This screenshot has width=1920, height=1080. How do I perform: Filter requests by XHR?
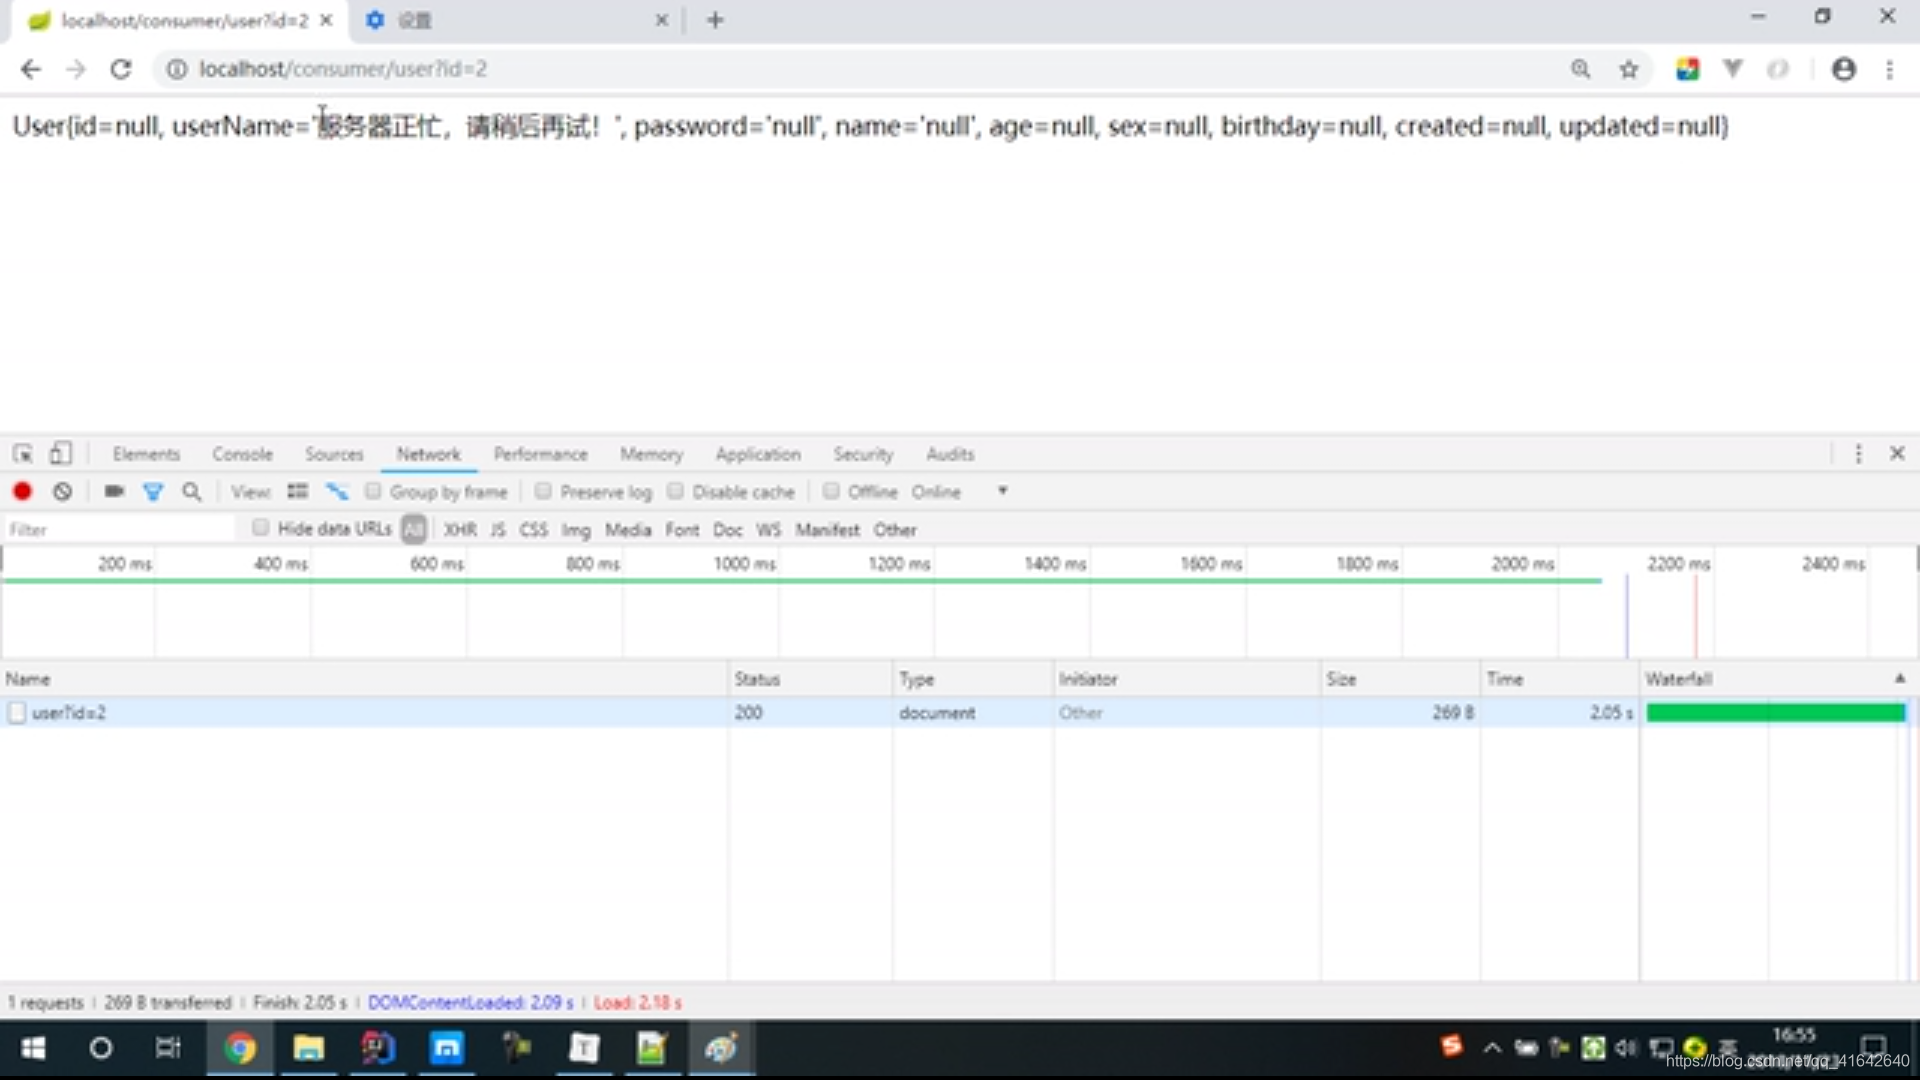pyautogui.click(x=460, y=530)
